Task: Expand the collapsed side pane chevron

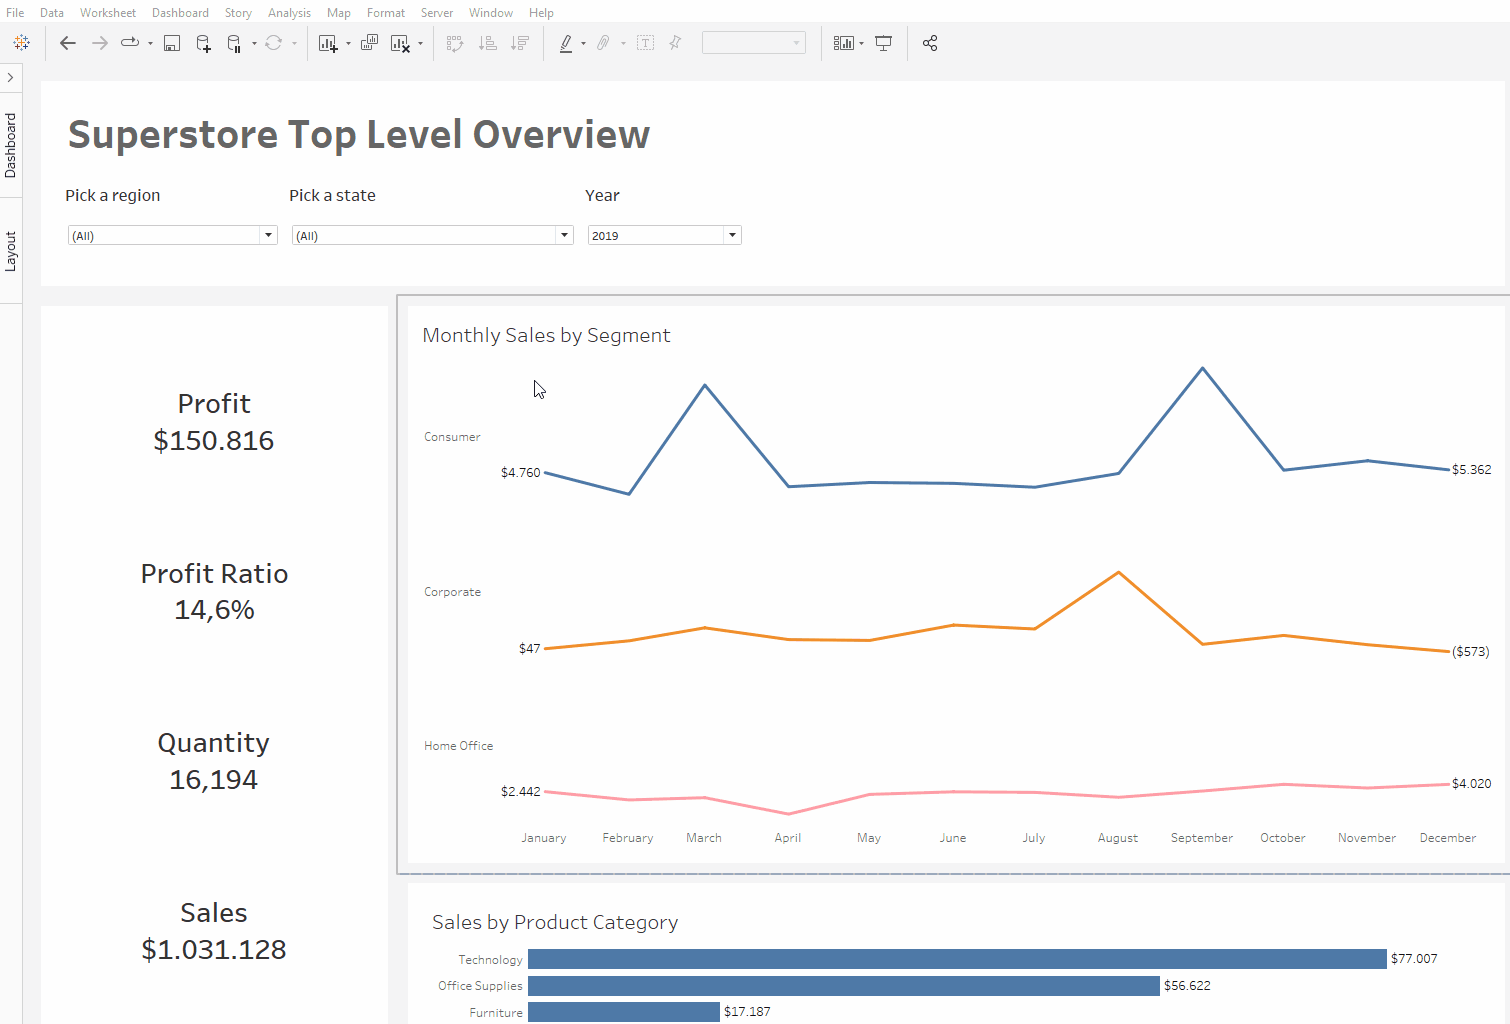Action: (x=10, y=77)
